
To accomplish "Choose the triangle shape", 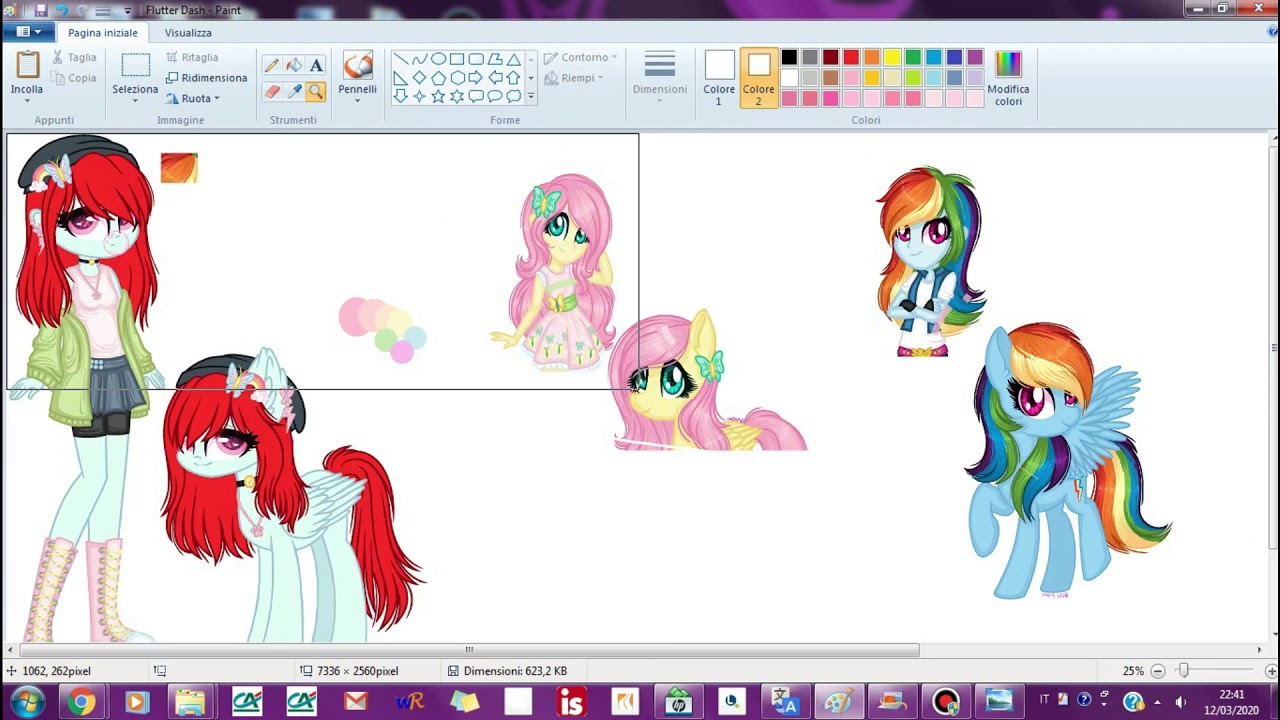I will coord(514,59).
